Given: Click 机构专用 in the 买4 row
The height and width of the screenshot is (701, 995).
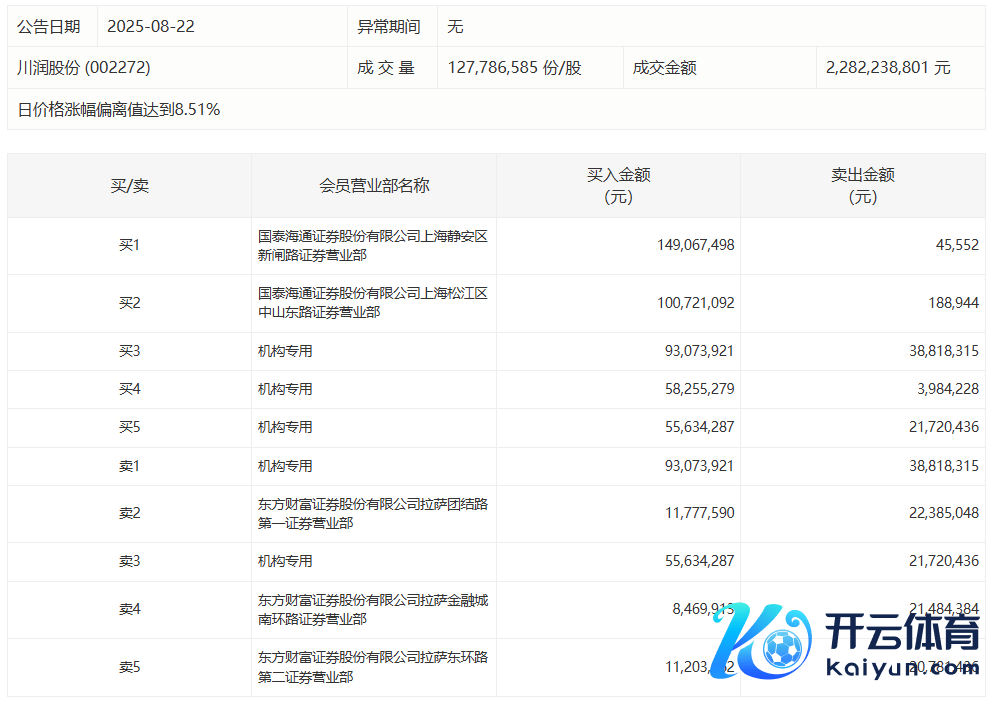Looking at the screenshot, I should (x=285, y=389).
